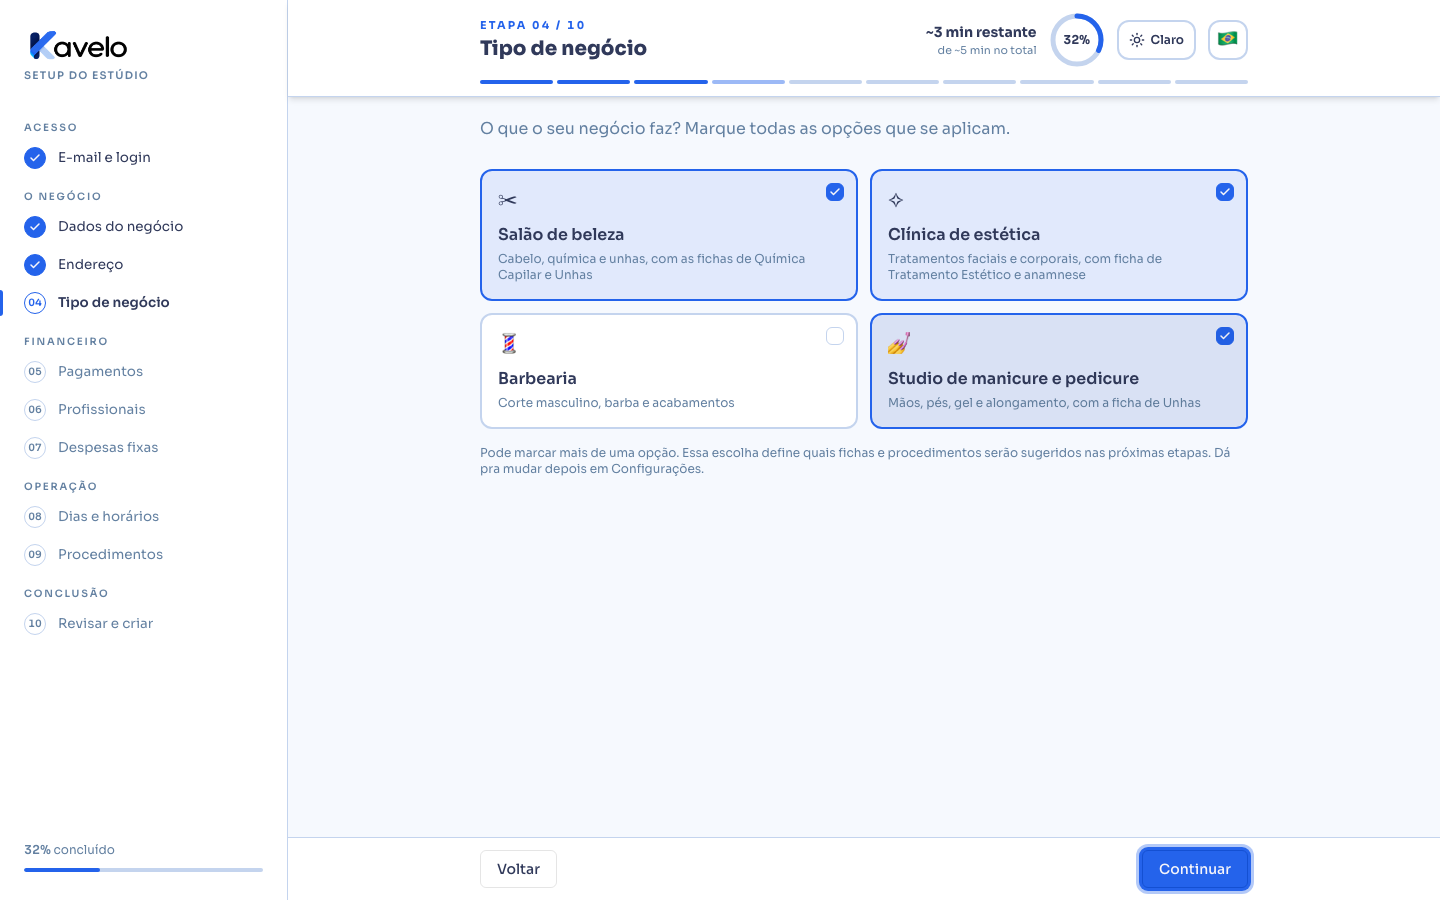Check the Barbearia checkbox
Screen dimensions: 1440x900
pos(835,336)
